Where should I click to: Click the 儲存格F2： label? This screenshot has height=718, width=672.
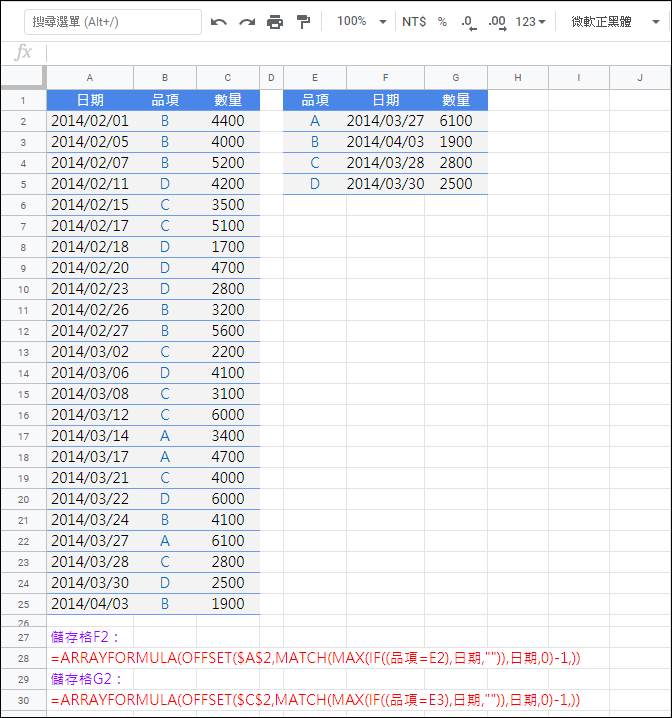pyautogui.click(x=85, y=637)
